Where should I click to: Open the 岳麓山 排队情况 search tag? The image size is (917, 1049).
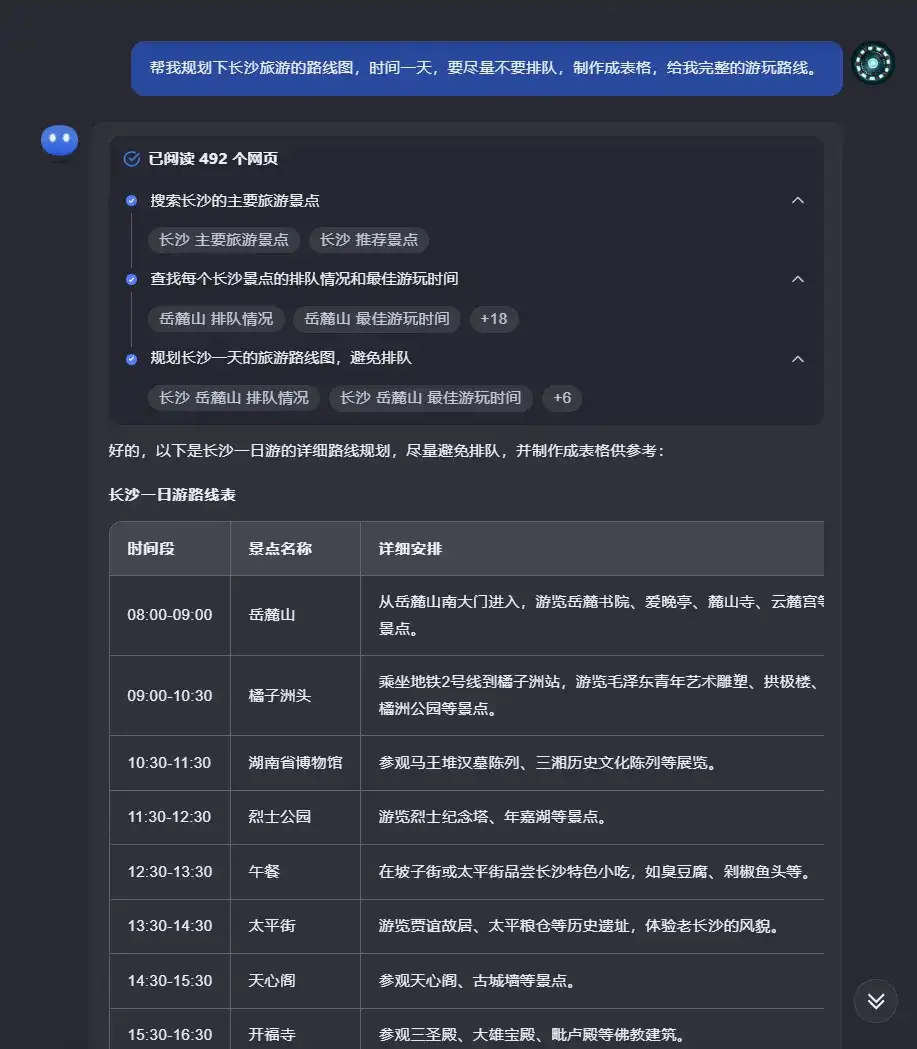coord(216,318)
